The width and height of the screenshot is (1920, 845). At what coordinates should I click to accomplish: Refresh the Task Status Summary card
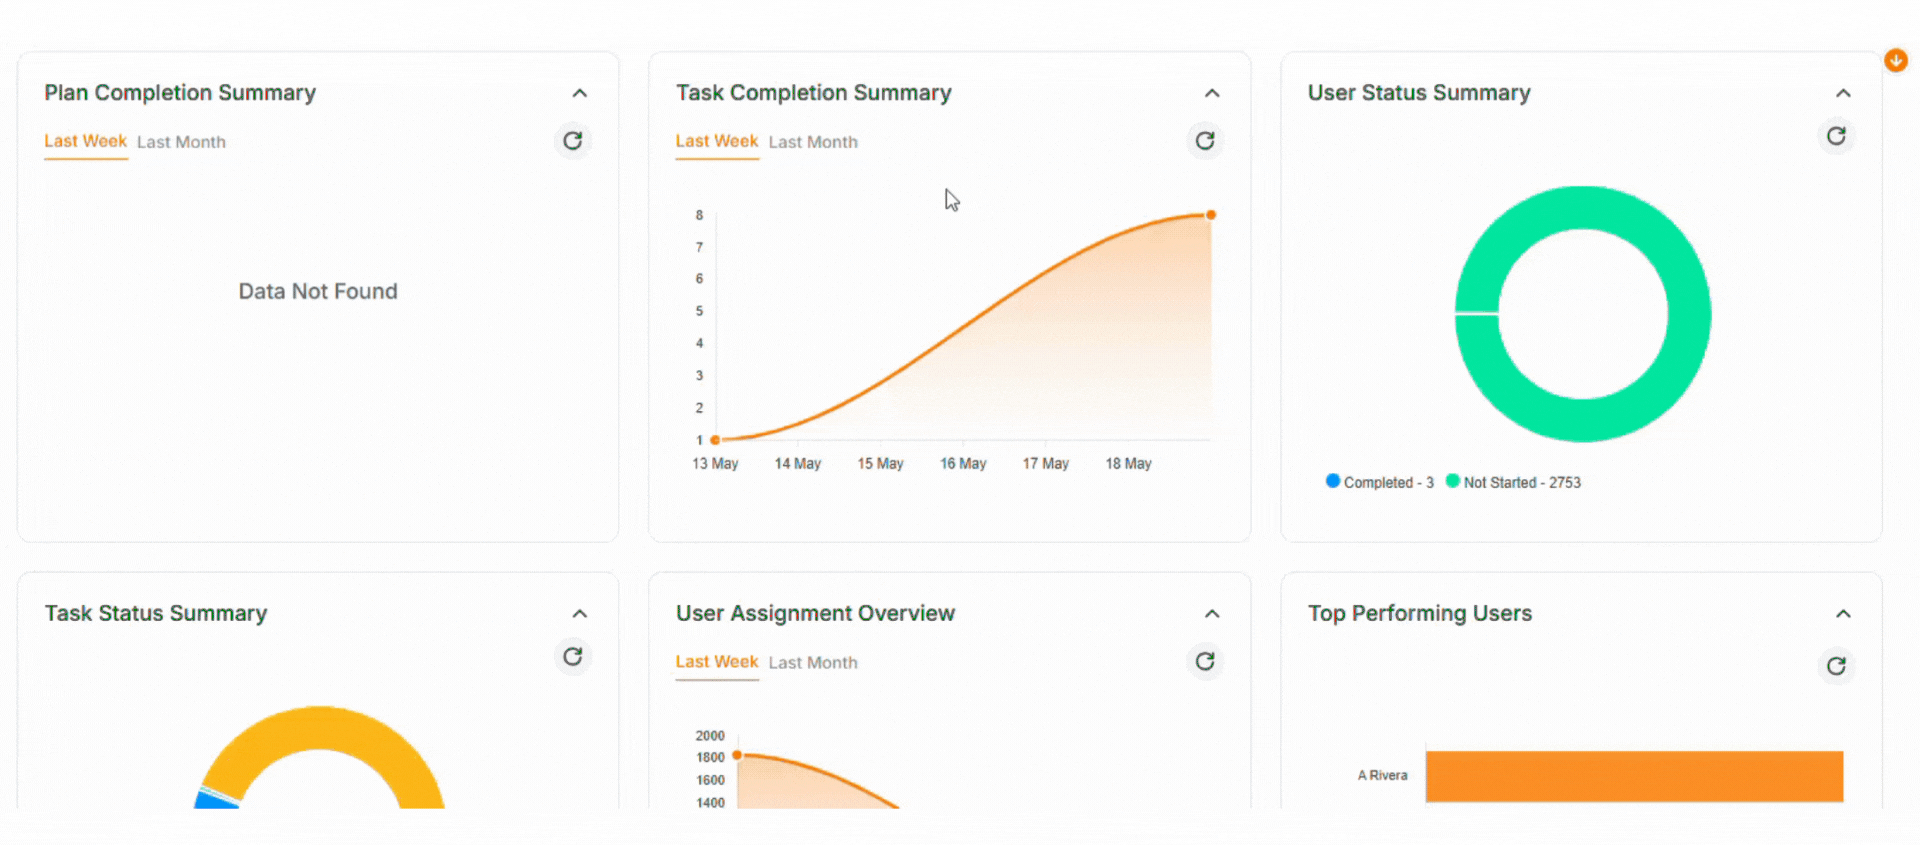(572, 657)
